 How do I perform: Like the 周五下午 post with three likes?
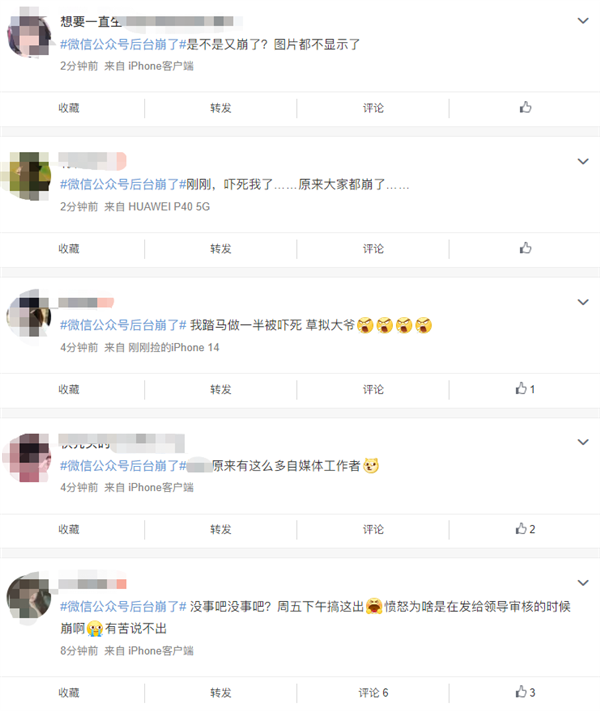[x=525, y=692]
